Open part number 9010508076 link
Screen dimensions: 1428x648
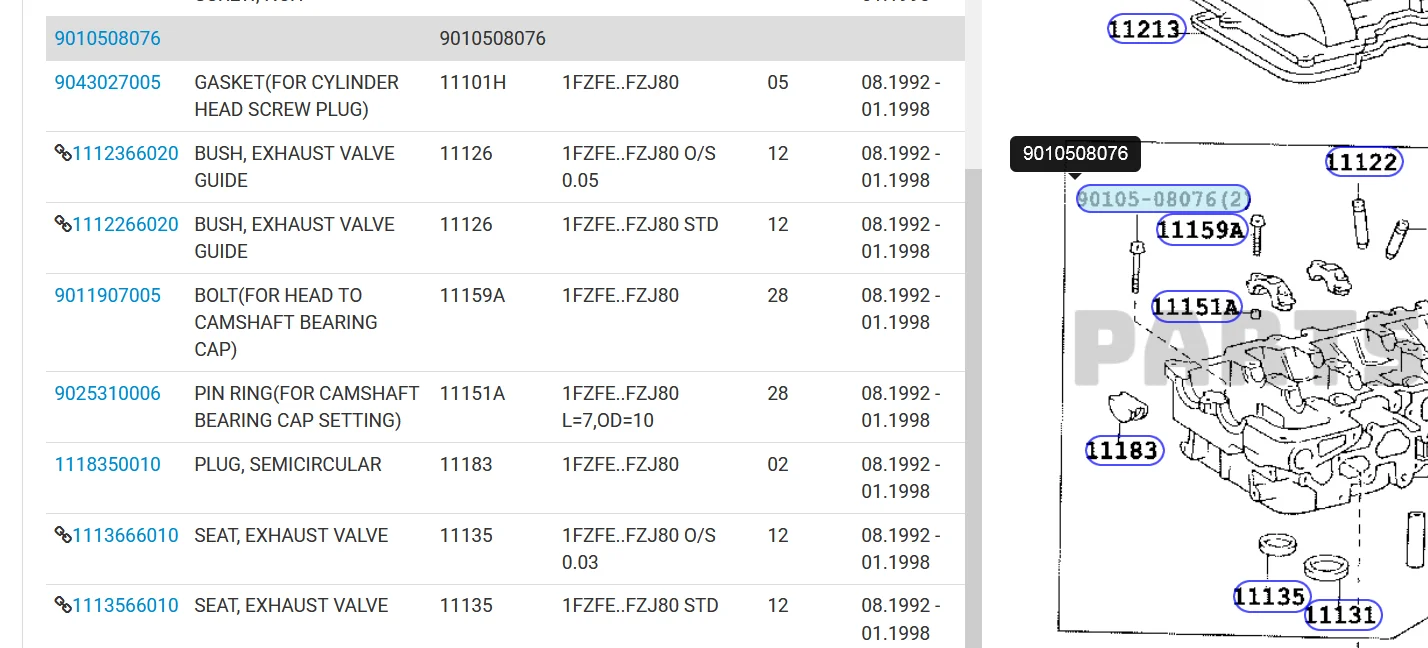[107, 39]
